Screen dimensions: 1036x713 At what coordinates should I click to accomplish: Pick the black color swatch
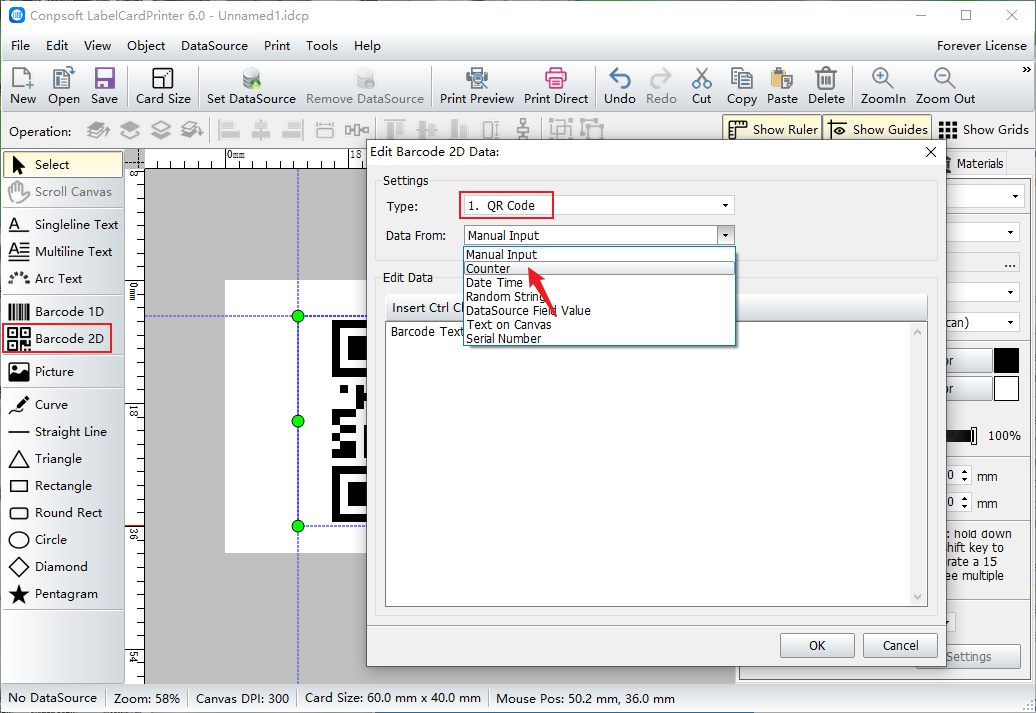(1006, 361)
